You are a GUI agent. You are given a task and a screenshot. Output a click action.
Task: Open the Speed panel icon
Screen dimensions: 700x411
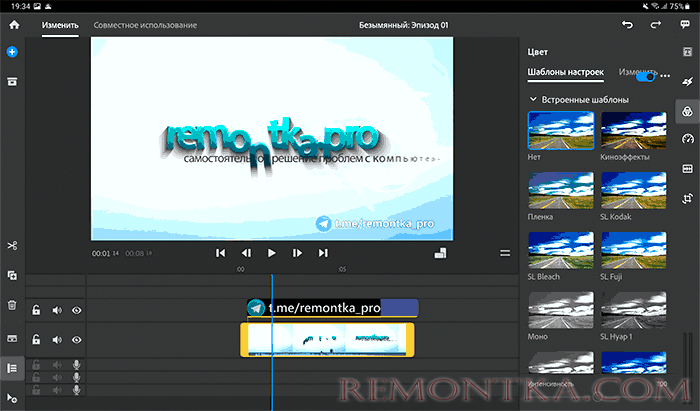pos(688,139)
